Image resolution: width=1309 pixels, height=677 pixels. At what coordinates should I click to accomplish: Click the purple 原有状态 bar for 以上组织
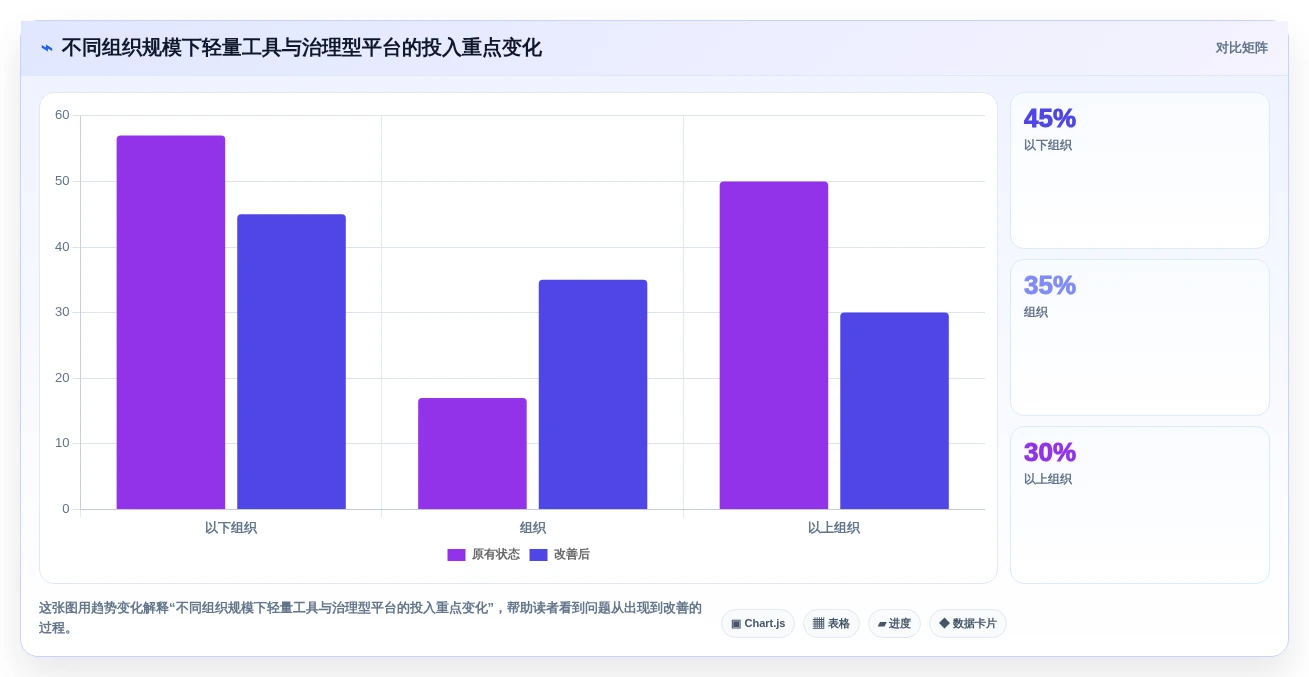pos(774,345)
